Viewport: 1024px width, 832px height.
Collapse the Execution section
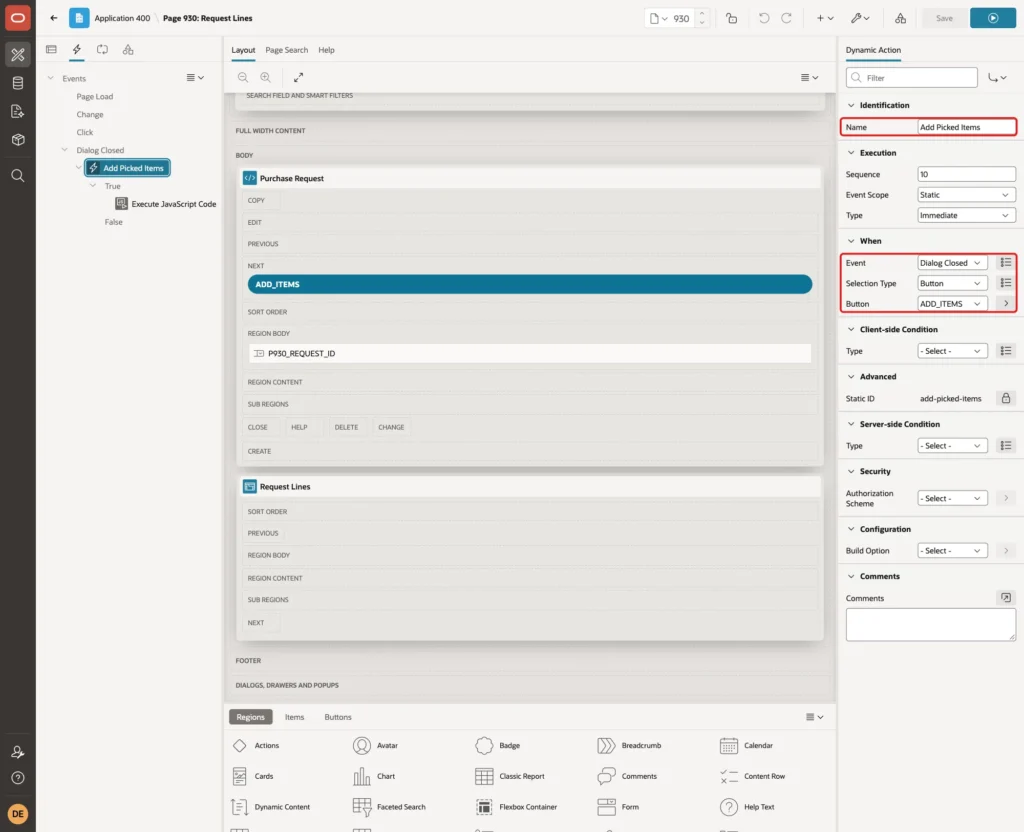pyautogui.click(x=851, y=153)
